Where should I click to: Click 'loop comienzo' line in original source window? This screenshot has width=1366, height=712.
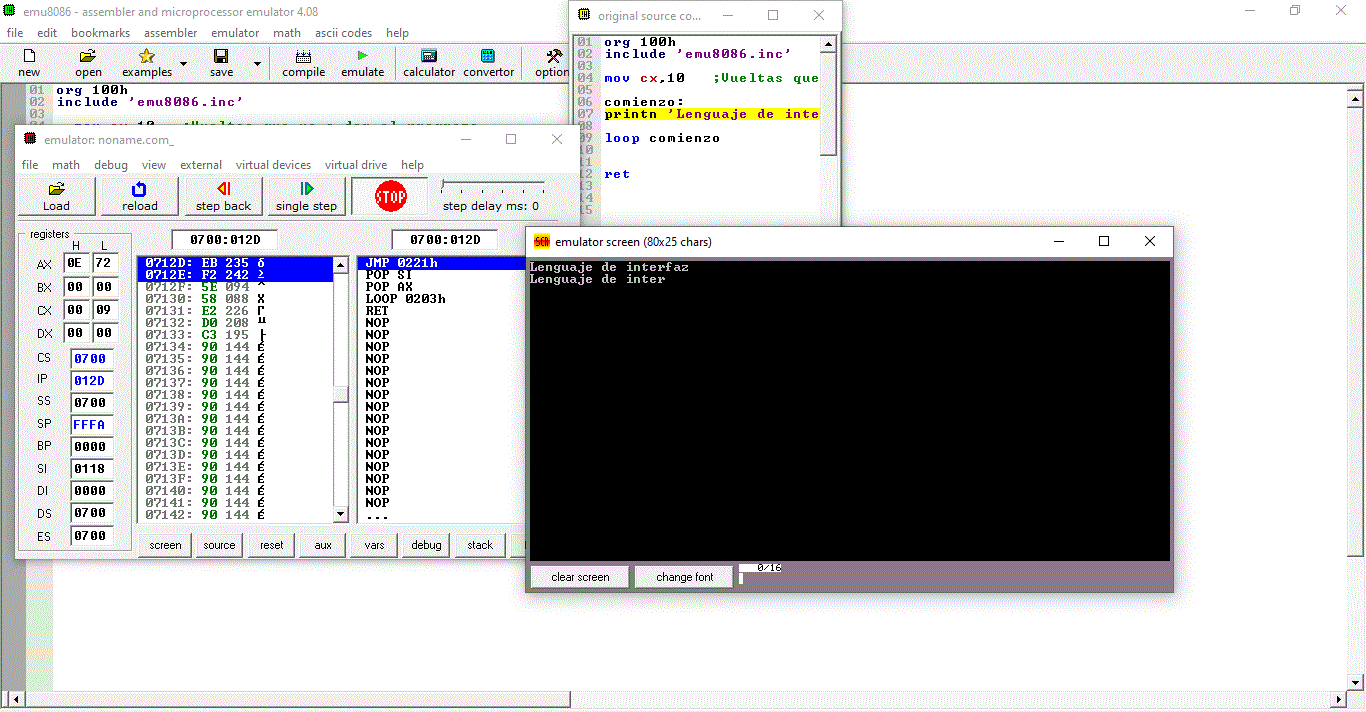662,138
